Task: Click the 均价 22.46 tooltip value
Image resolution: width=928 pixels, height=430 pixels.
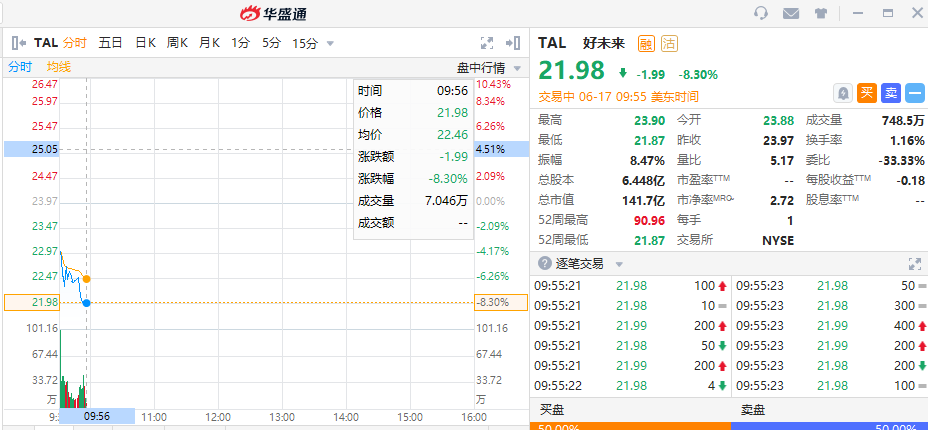Action: pos(452,135)
